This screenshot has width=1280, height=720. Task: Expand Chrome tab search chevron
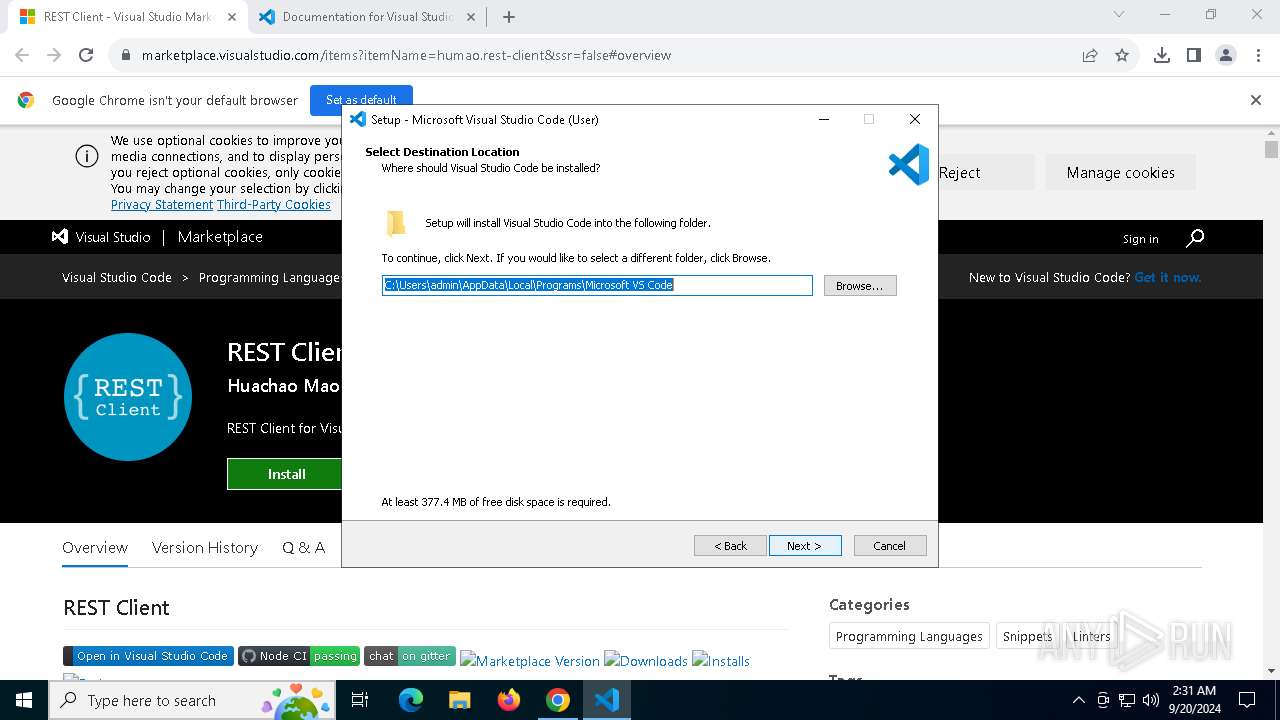point(1119,15)
